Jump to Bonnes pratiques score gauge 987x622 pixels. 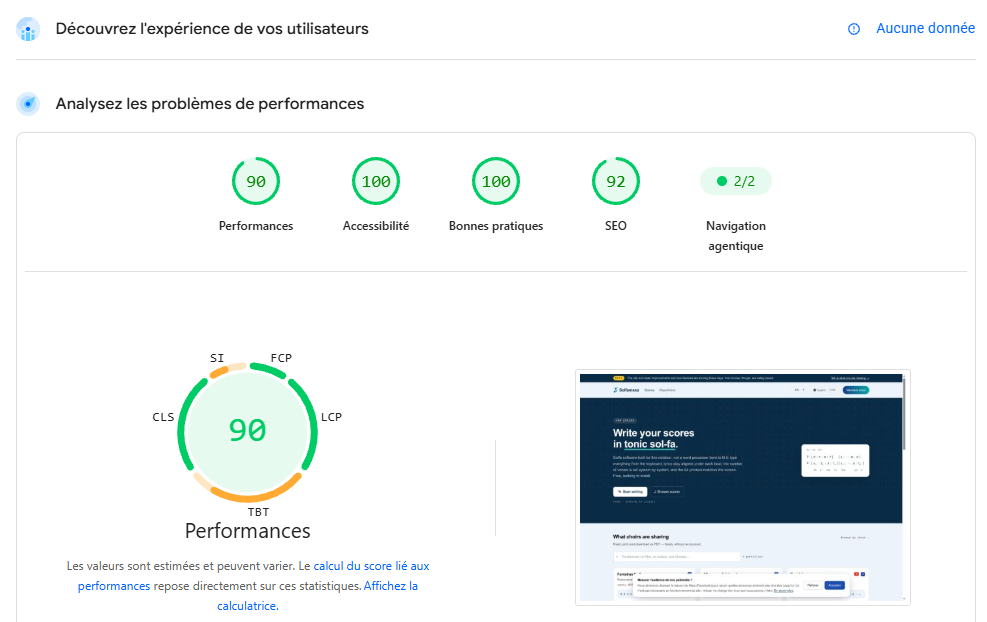point(496,181)
